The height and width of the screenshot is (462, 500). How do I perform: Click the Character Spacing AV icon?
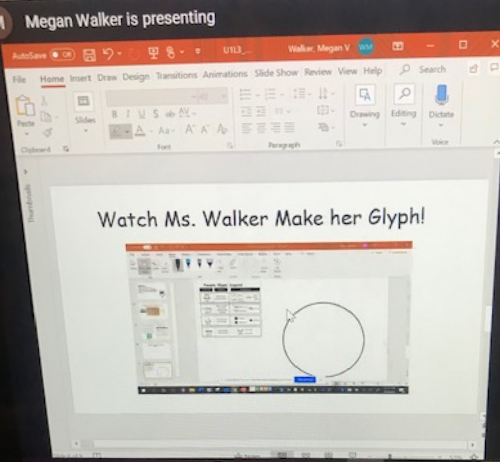pos(184,112)
